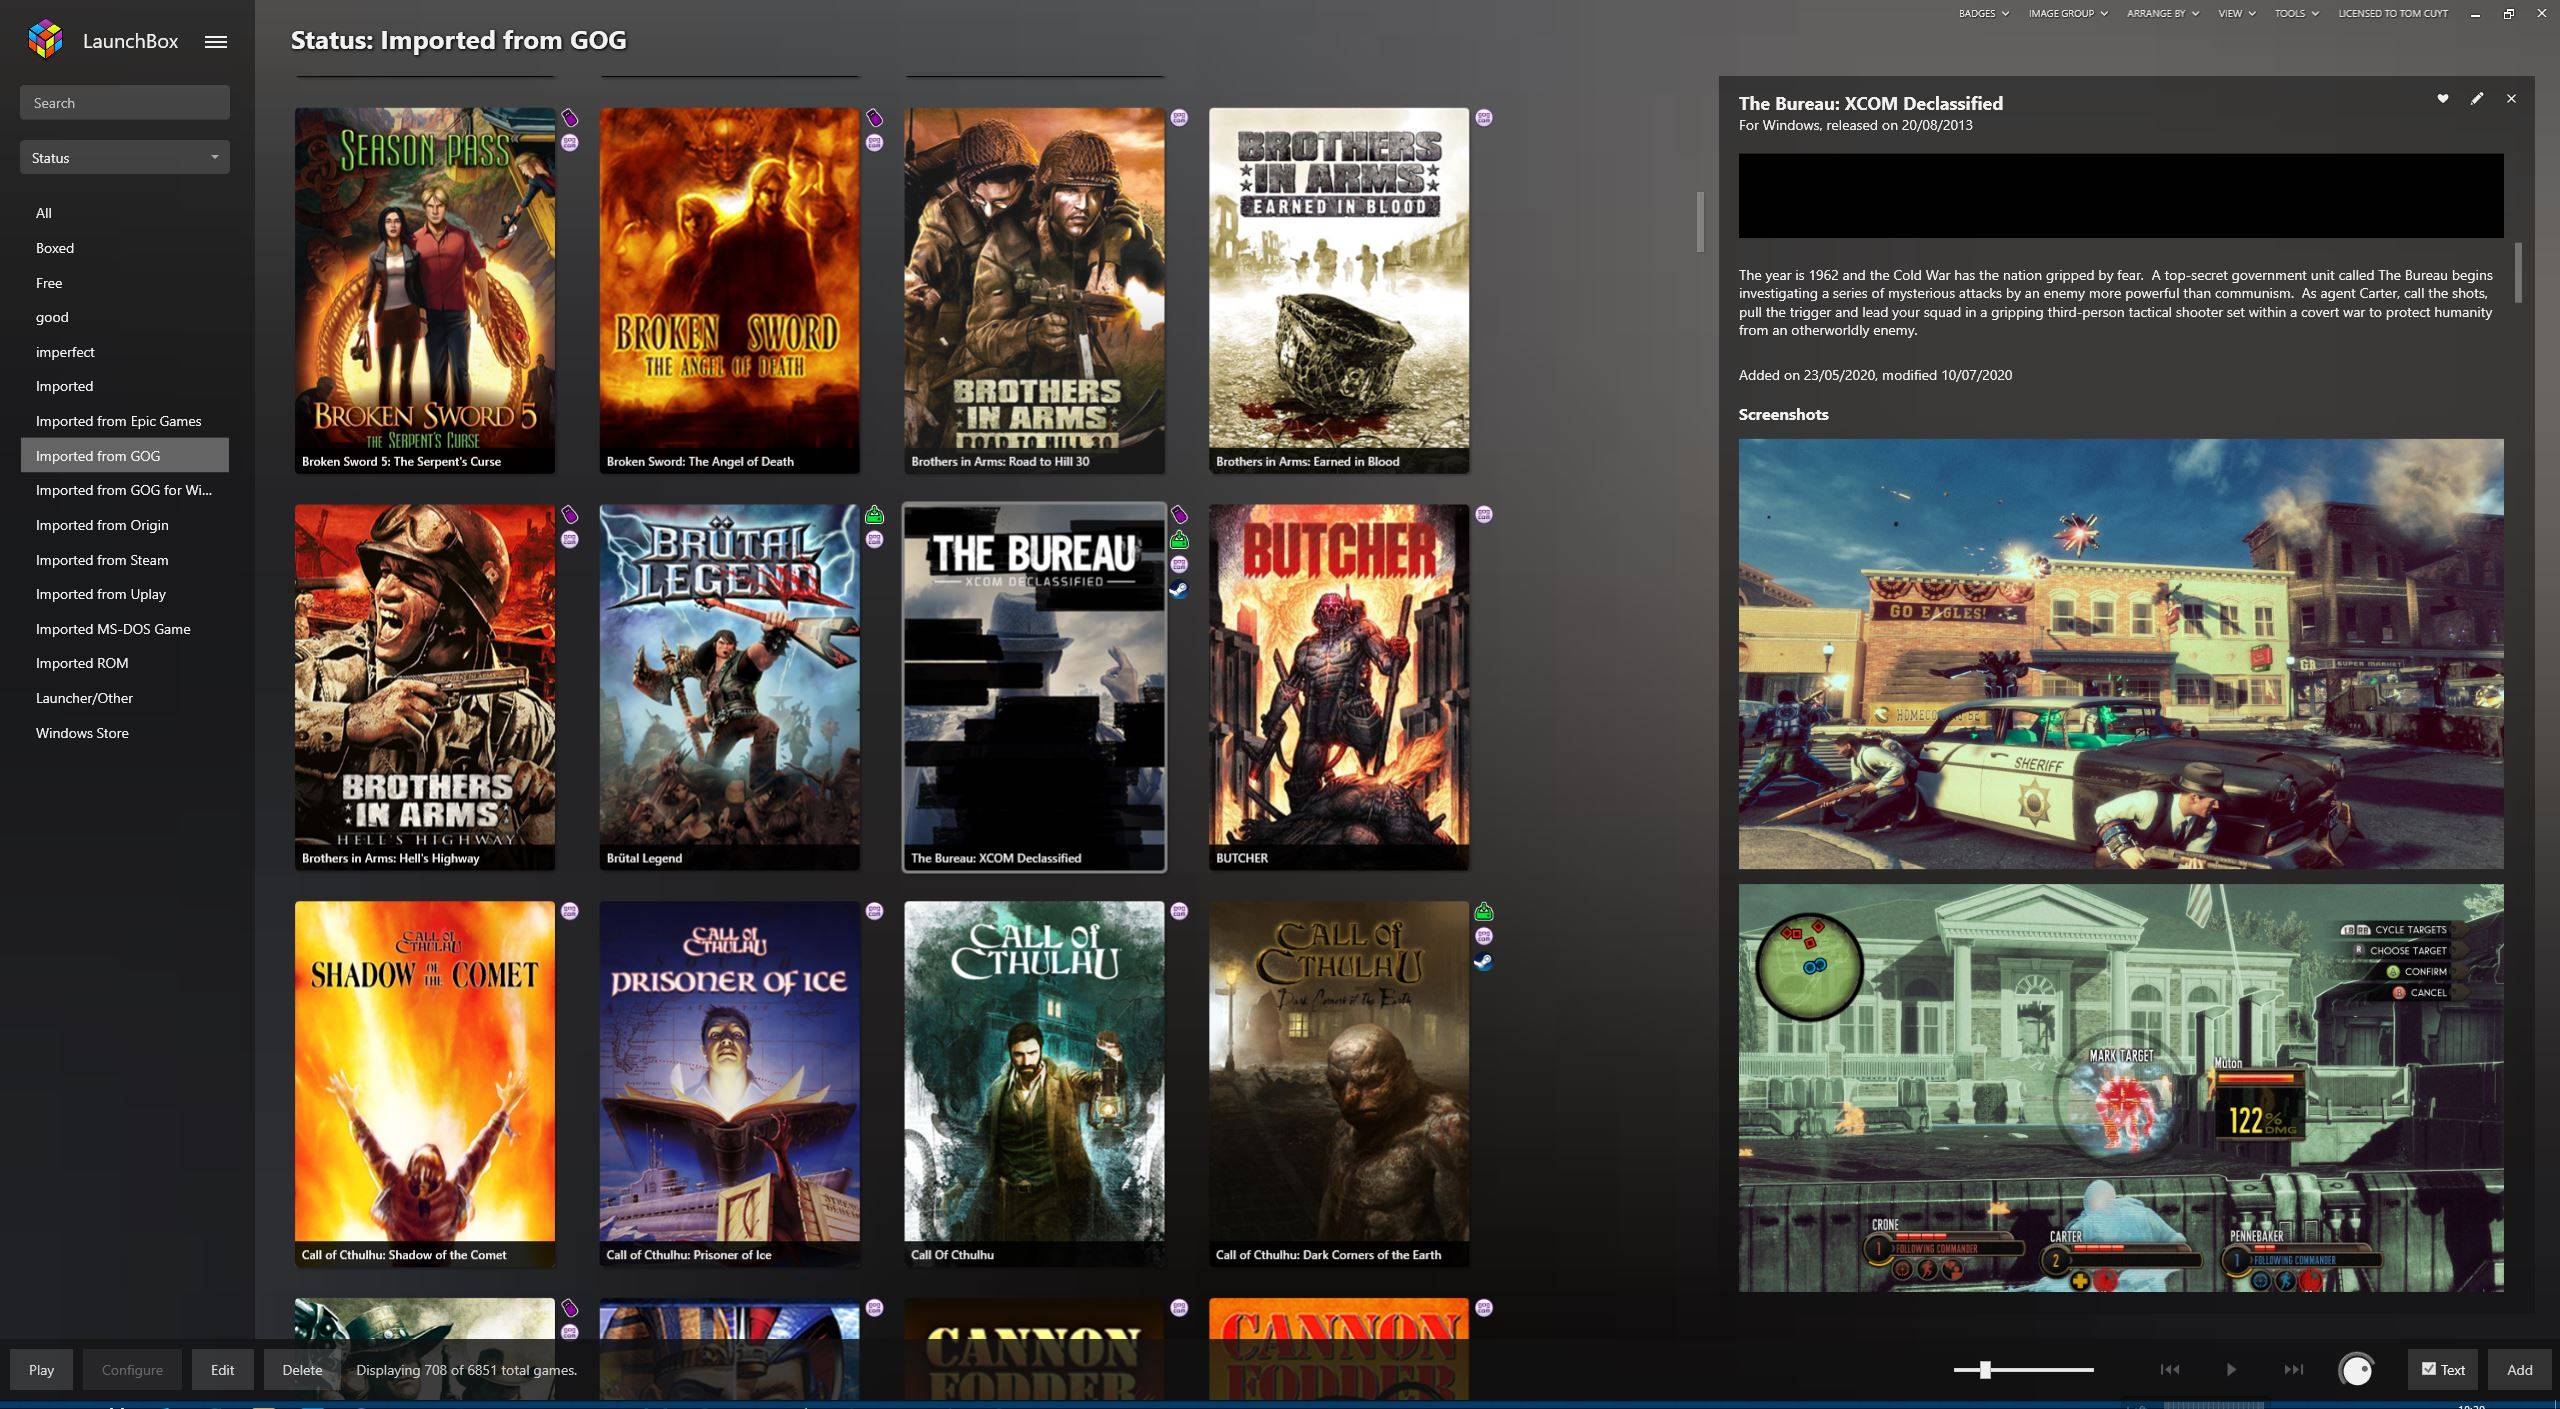The image size is (2560, 1409).
Task: Click GOG badge on Road to Hill 30
Action: pos(1179,118)
